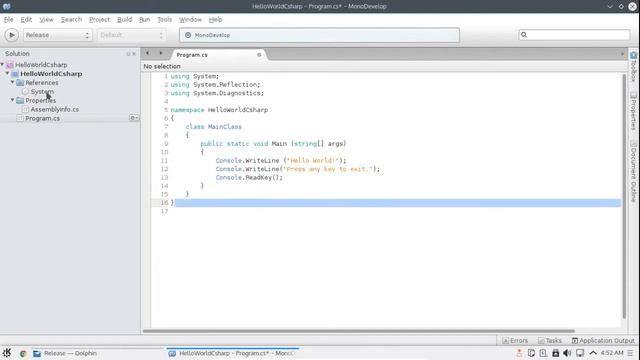The height and width of the screenshot is (360, 640).
Task: Open the Help menu
Action: [x=215, y=20]
